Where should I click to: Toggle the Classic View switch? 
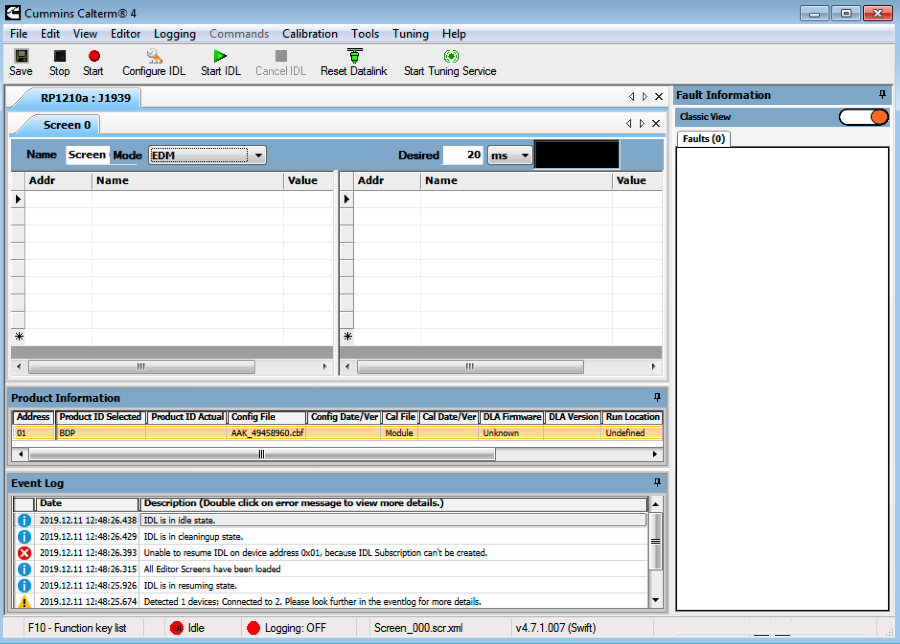[864, 117]
